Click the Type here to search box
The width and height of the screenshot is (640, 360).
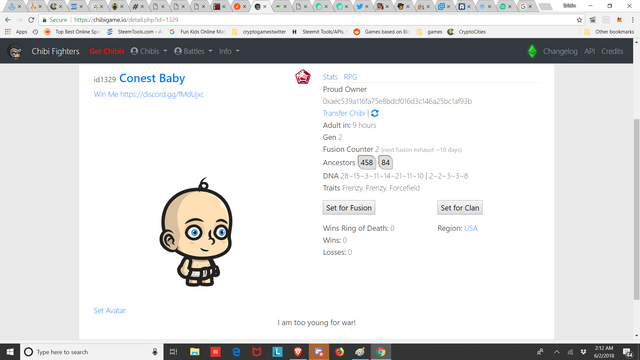point(92,352)
